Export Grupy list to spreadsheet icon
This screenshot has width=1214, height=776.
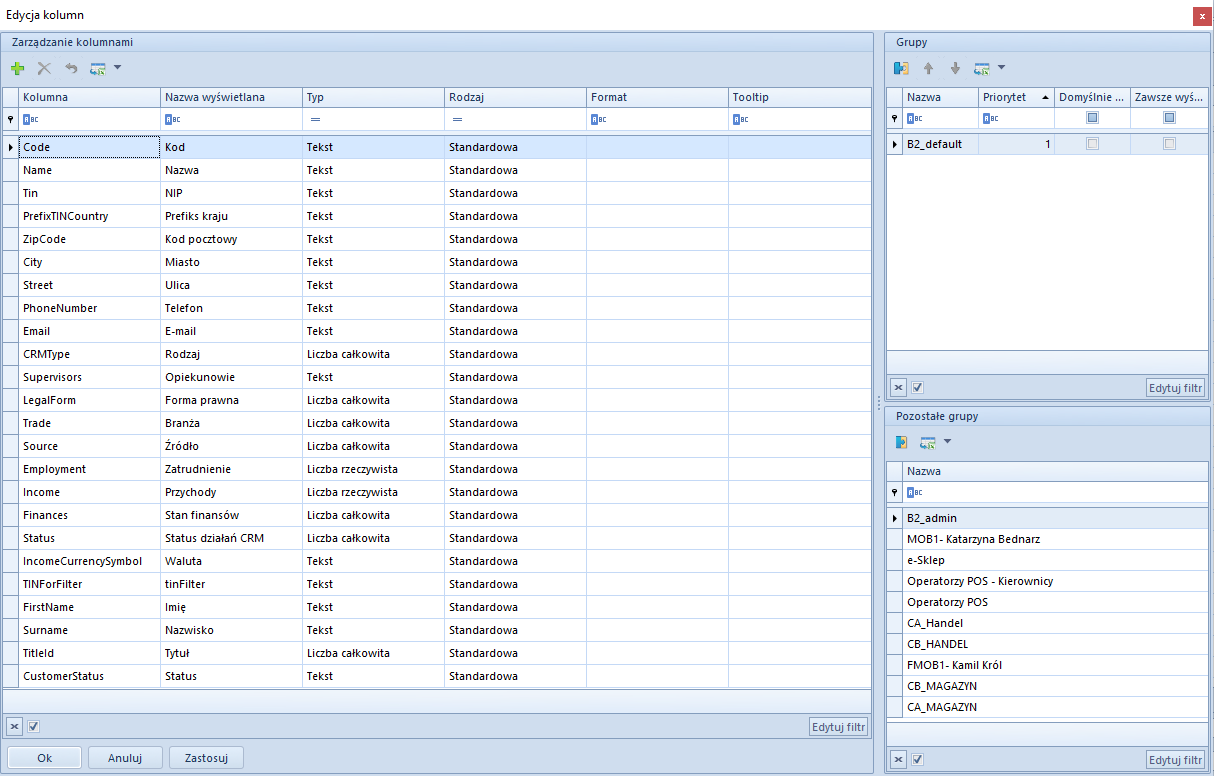tap(982, 68)
